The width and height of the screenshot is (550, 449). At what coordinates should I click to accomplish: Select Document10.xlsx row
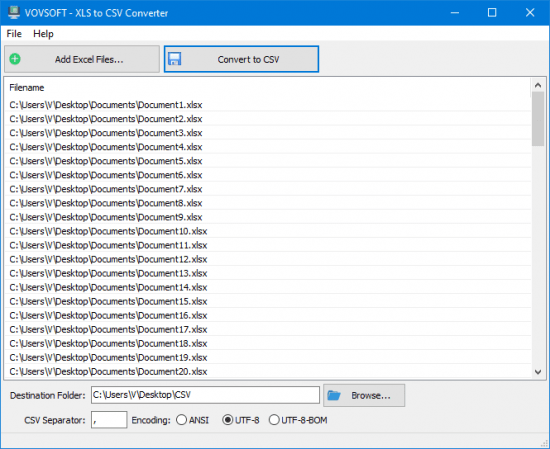[x=108, y=231]
